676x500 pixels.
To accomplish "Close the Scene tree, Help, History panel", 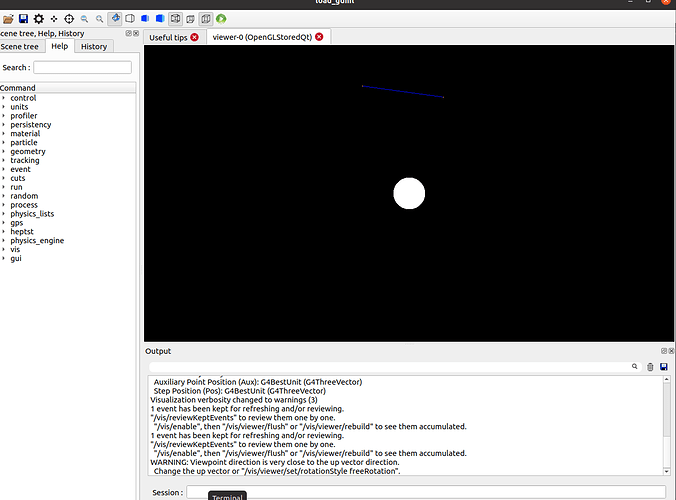I will point(136,33).
